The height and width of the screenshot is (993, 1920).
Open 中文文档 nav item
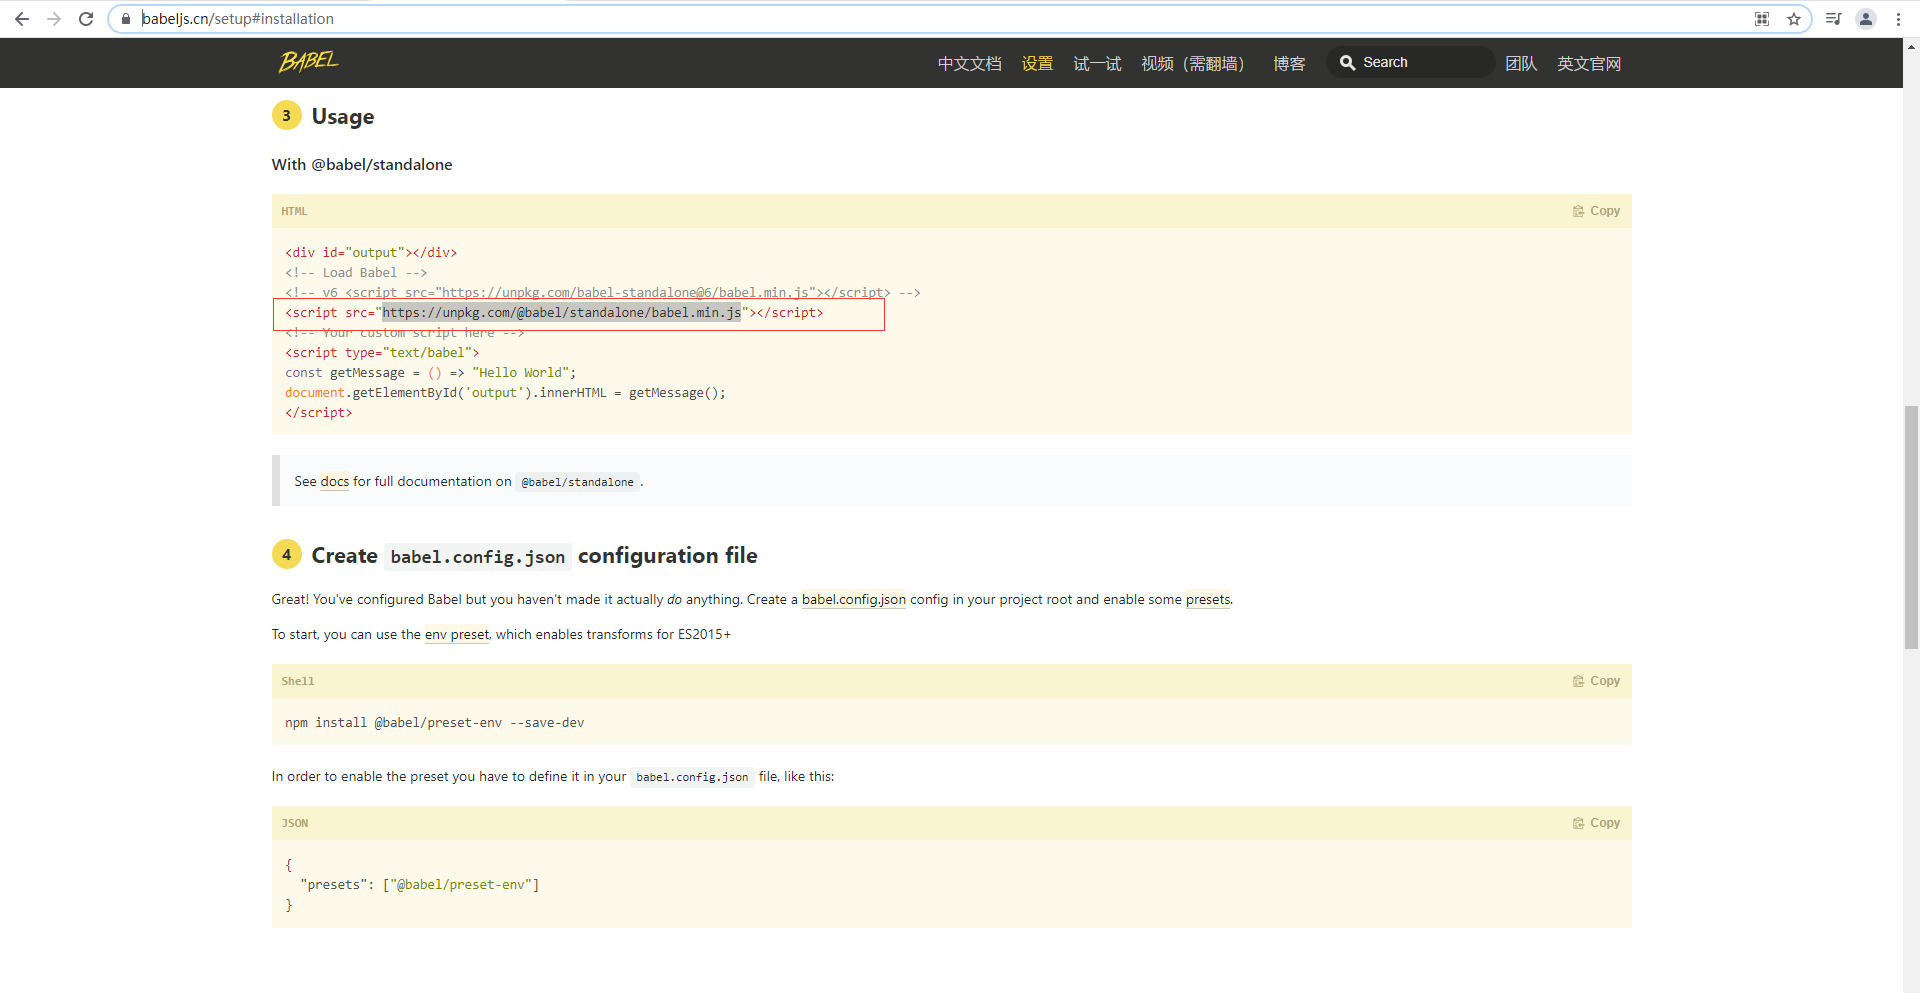969,63
